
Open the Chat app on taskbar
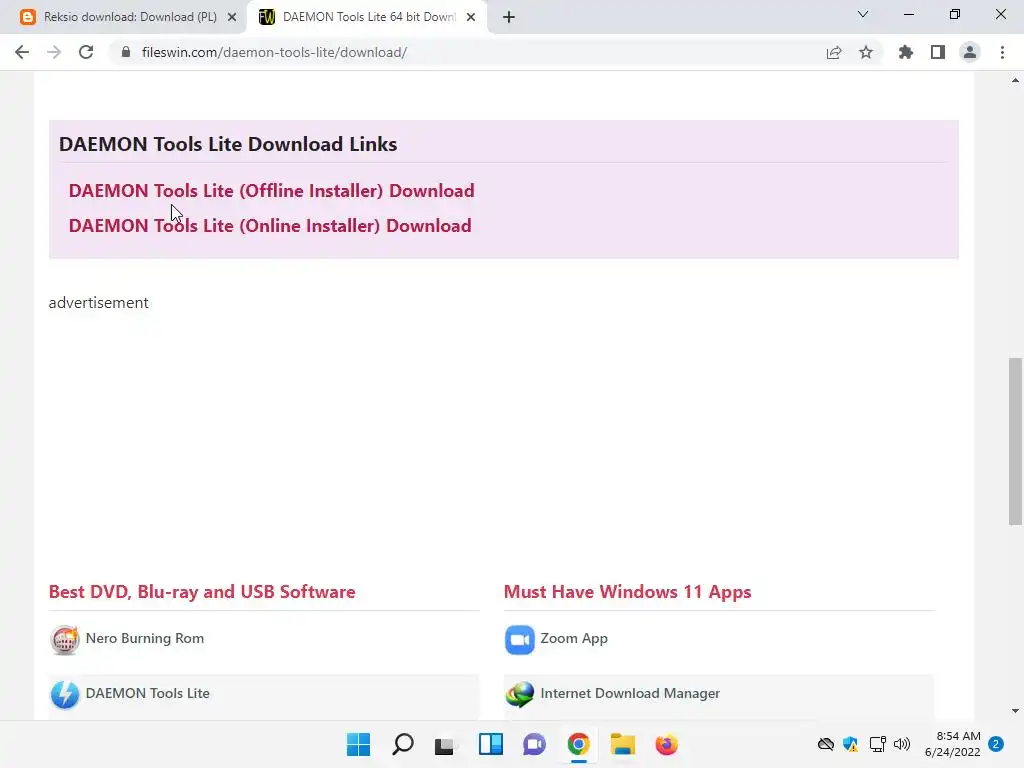pyautogui.click(x=534, y=744)
